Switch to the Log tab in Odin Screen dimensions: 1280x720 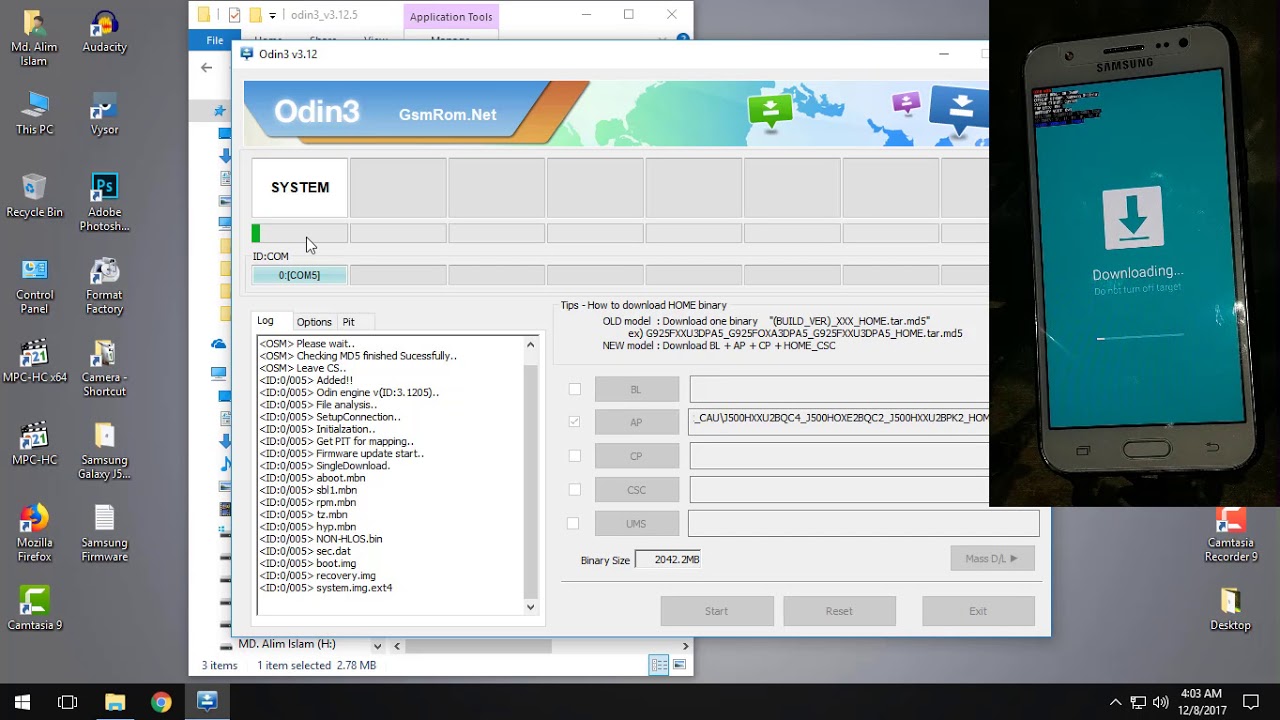click(x=265, y=321)
